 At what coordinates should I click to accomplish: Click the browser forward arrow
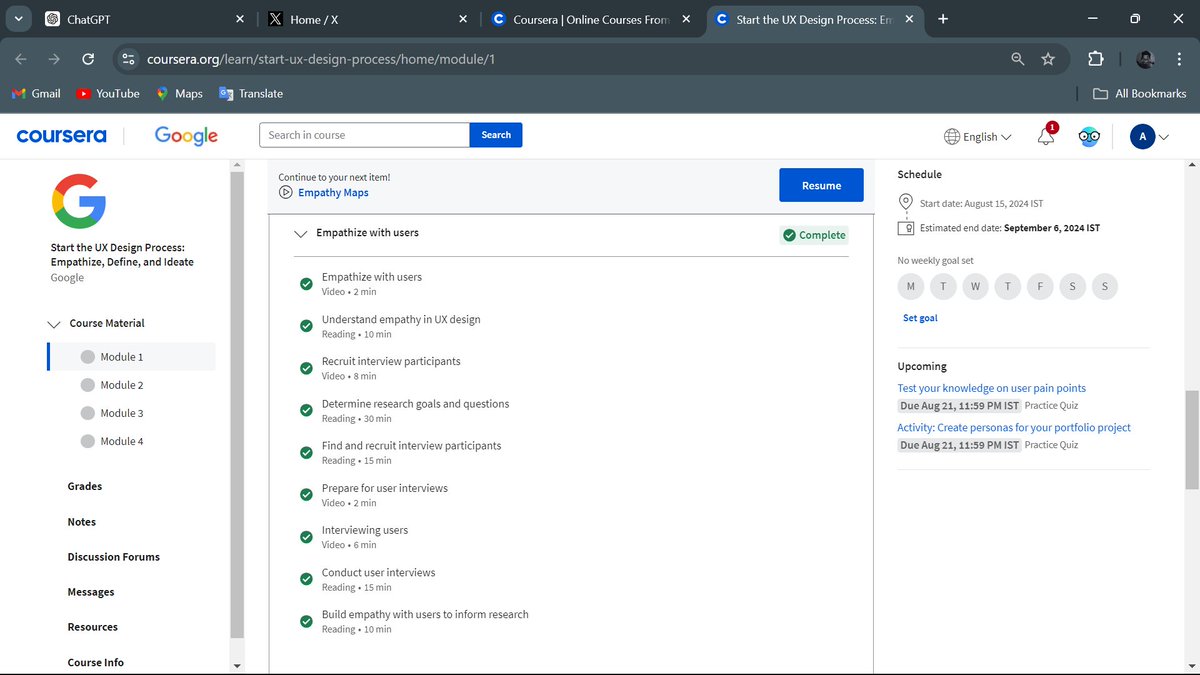pos(54,59)
